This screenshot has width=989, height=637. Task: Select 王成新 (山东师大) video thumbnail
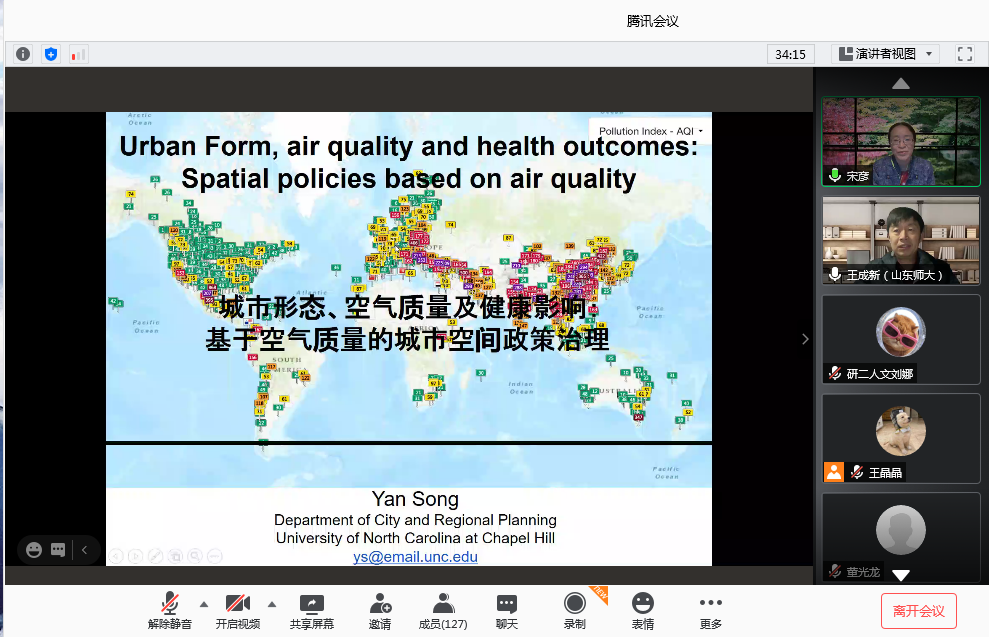pos(900,240)
